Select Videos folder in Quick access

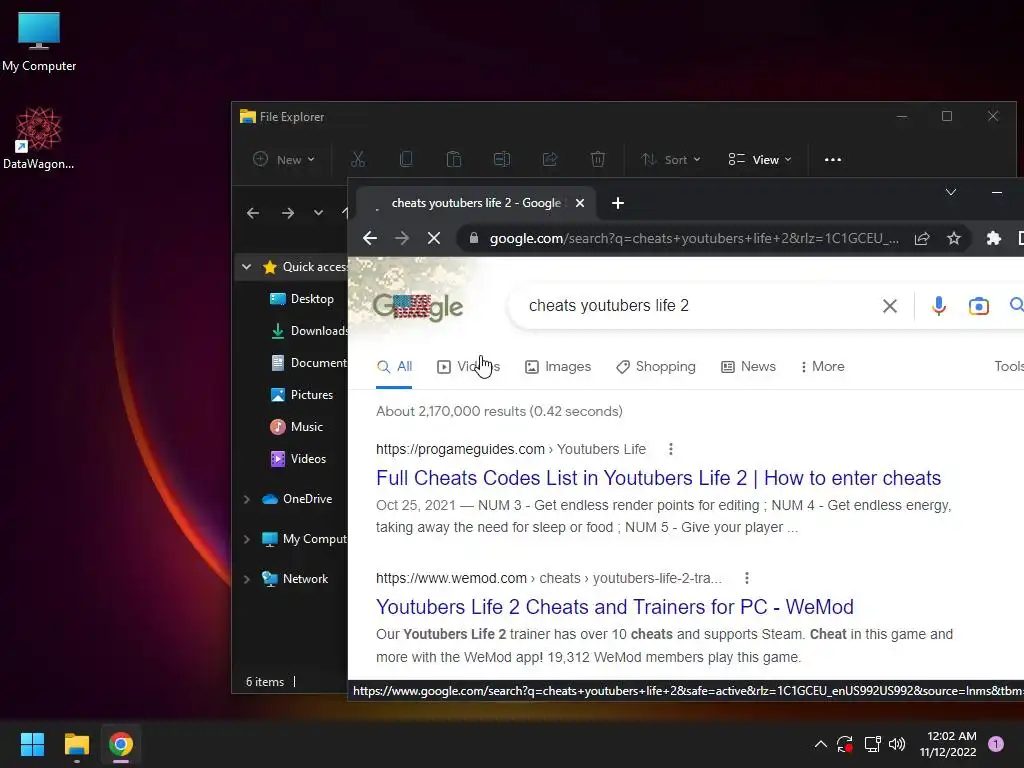pyautogui.click(x=298, y=458)
